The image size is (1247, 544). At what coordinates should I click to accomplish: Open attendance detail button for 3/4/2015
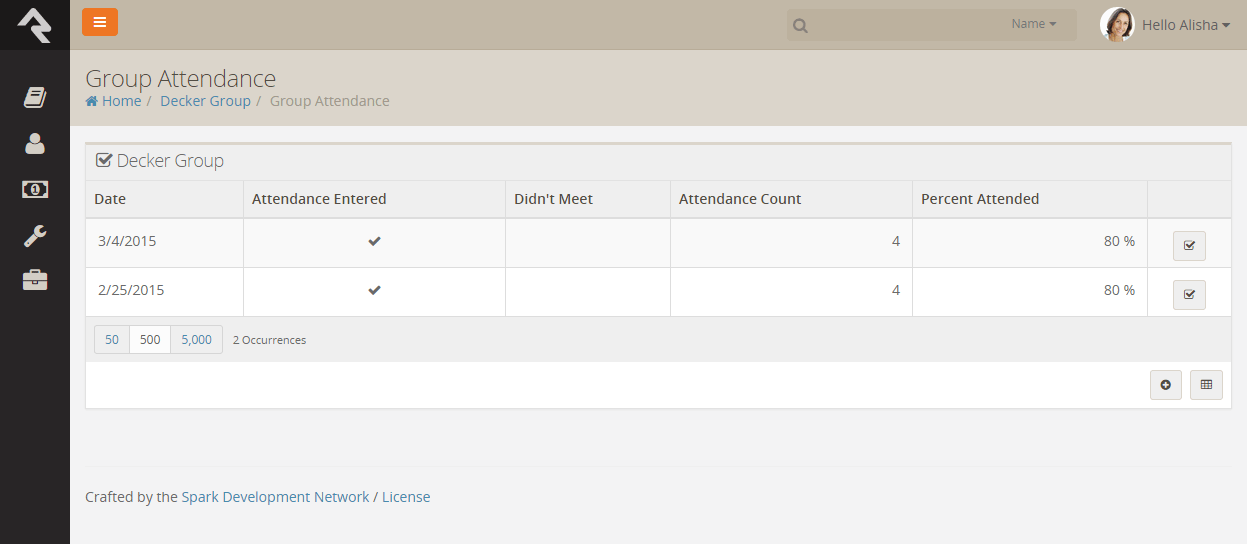pos(1189,245)
